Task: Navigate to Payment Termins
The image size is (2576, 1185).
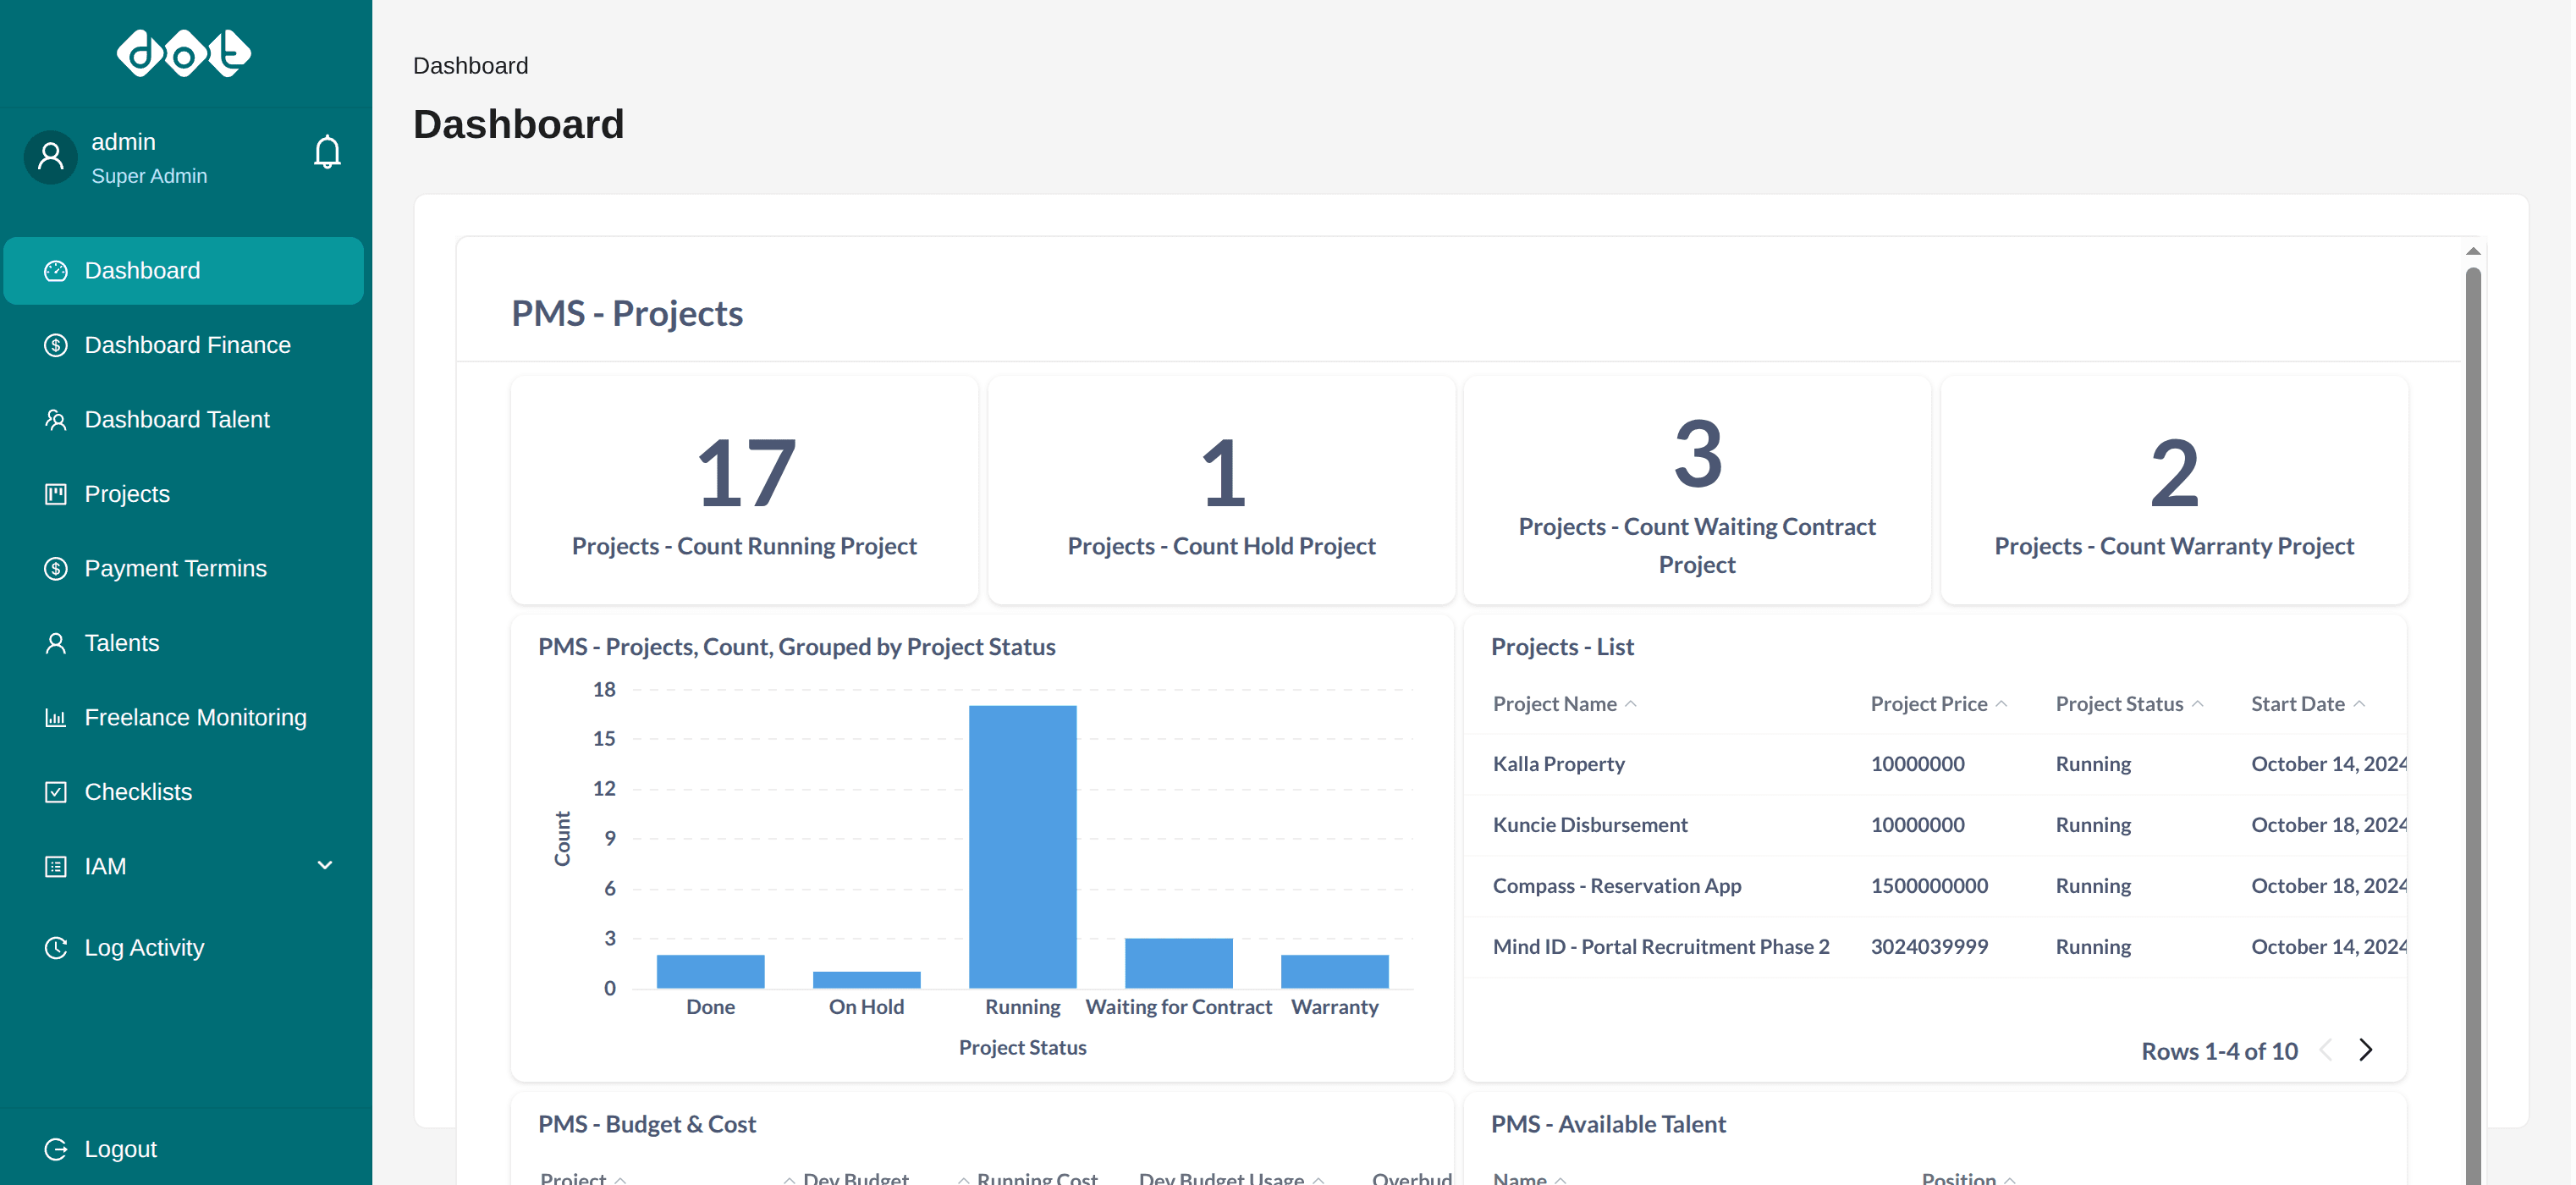Action: pos(184,569)
